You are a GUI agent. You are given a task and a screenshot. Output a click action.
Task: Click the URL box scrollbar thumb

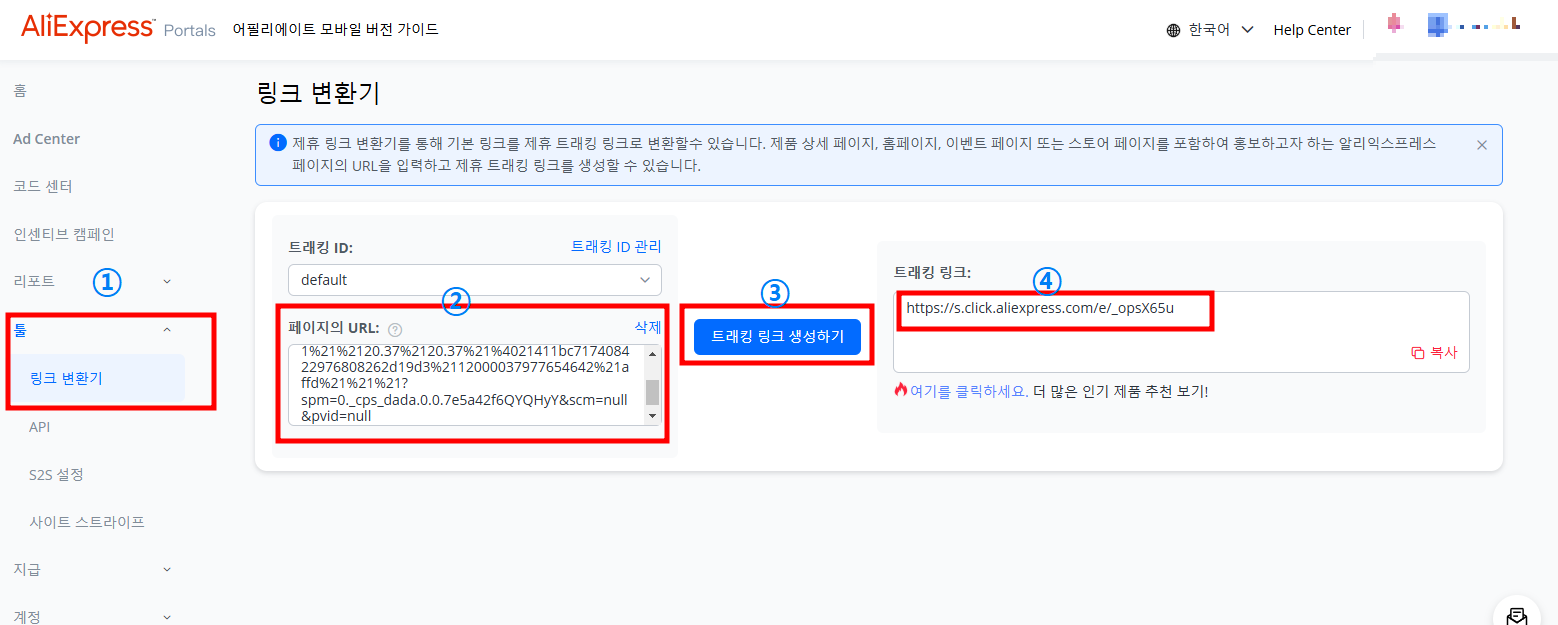tap(653, 392)
